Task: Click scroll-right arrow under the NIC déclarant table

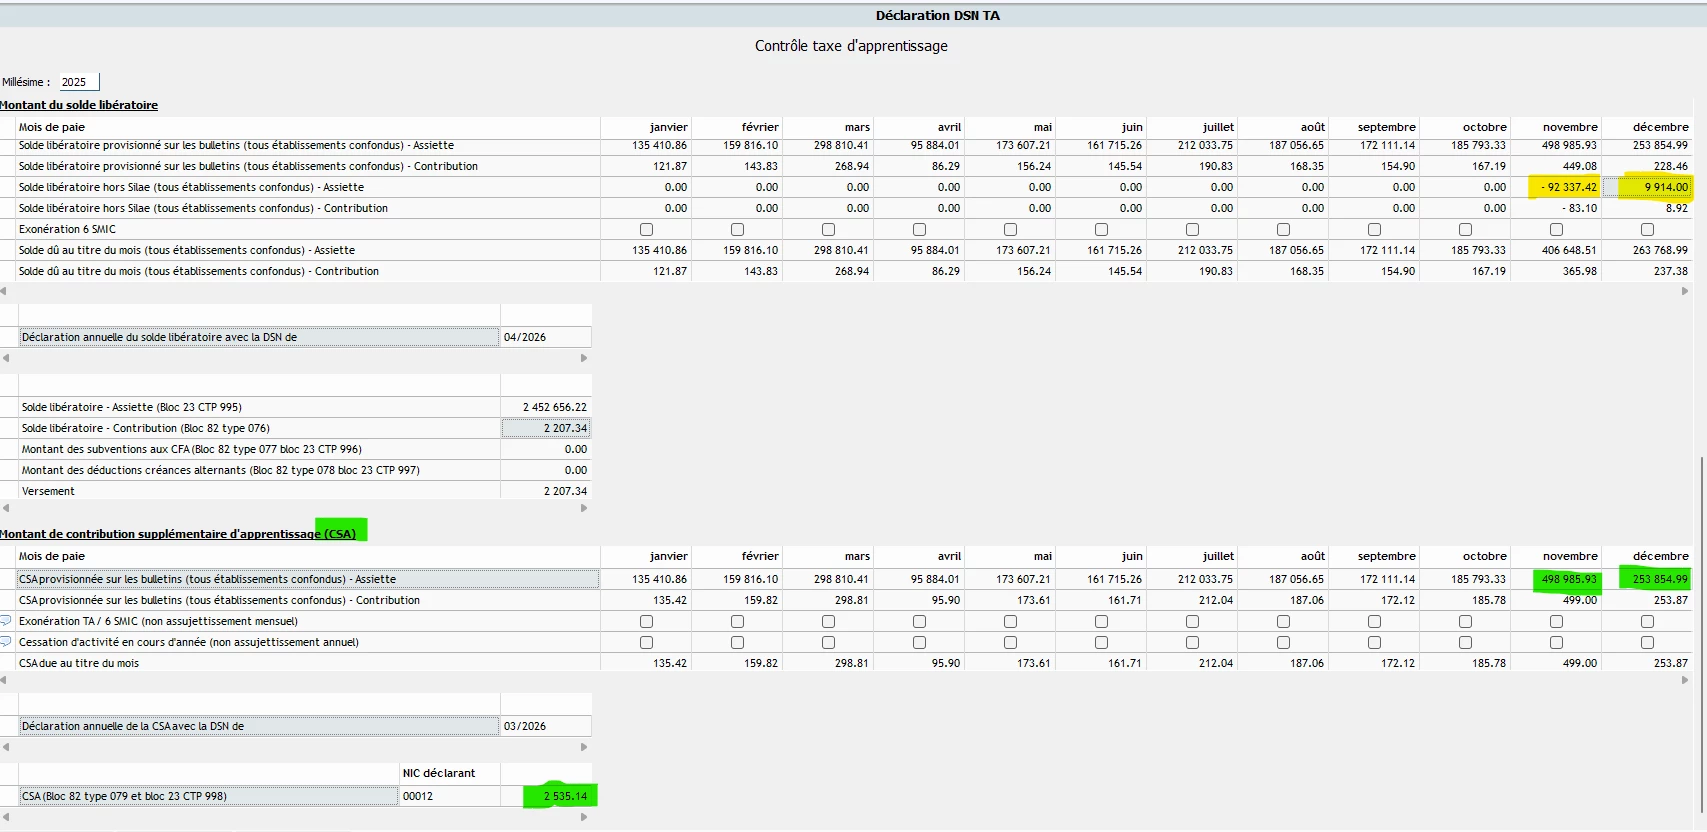Action: pyautogui.click(x=584, y=816)
